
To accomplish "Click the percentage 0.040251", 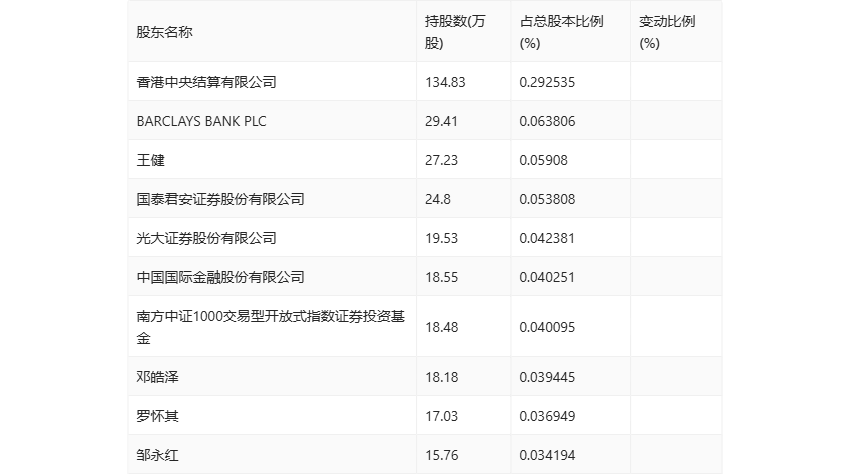I will point(547,277).
